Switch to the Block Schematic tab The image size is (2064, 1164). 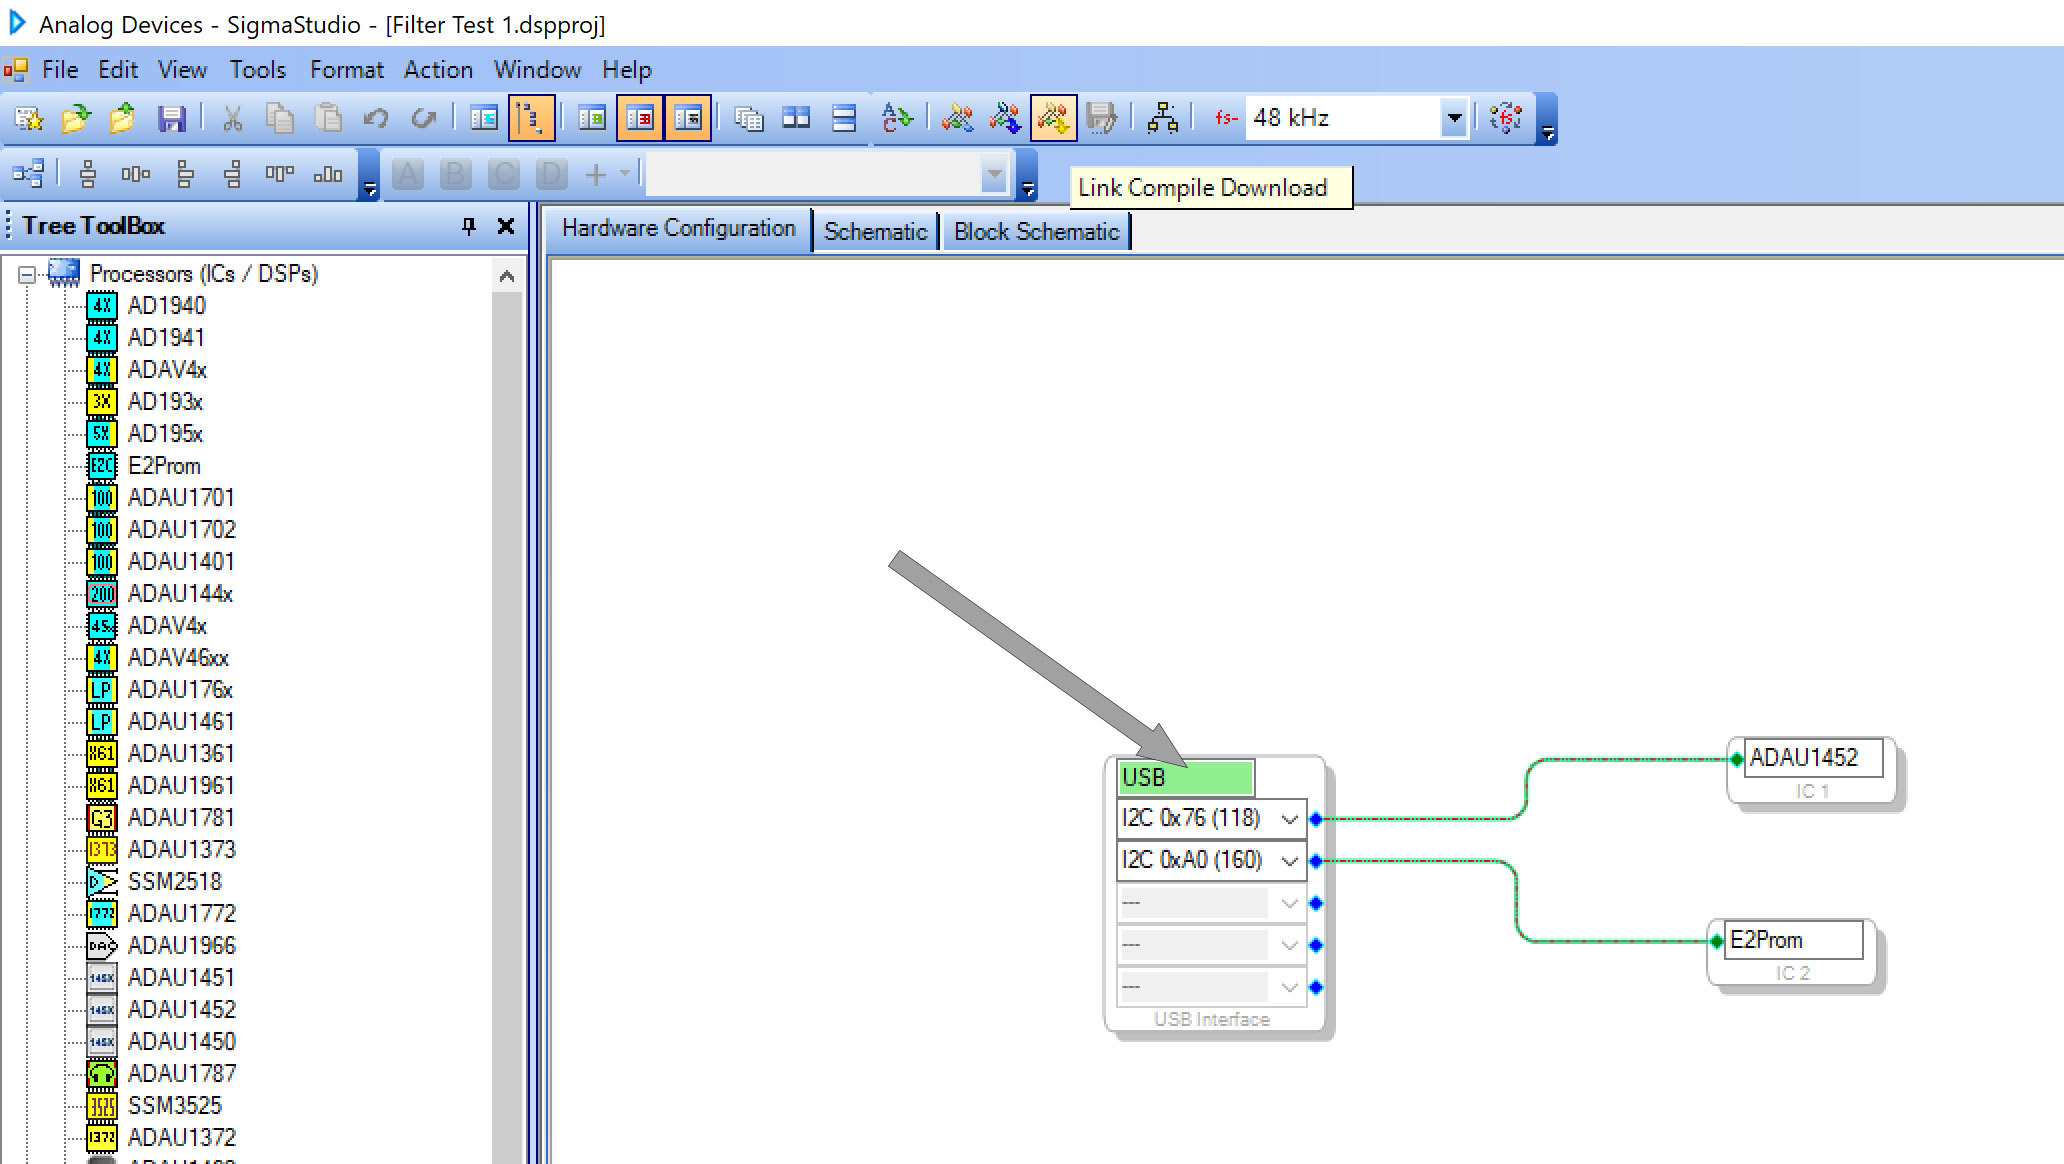[x=1036, y=232]
